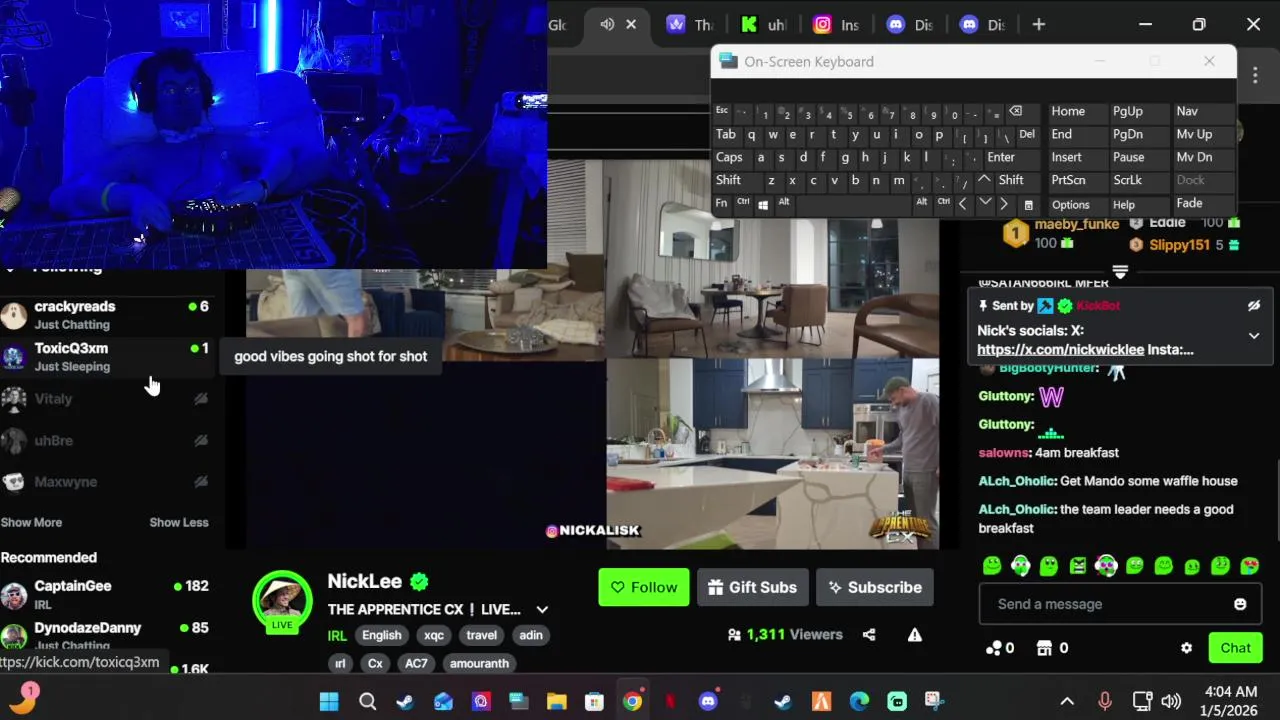
Task: Switch to the first Discord browser tab
Action: pyautogui.click(x=910, y=24)
